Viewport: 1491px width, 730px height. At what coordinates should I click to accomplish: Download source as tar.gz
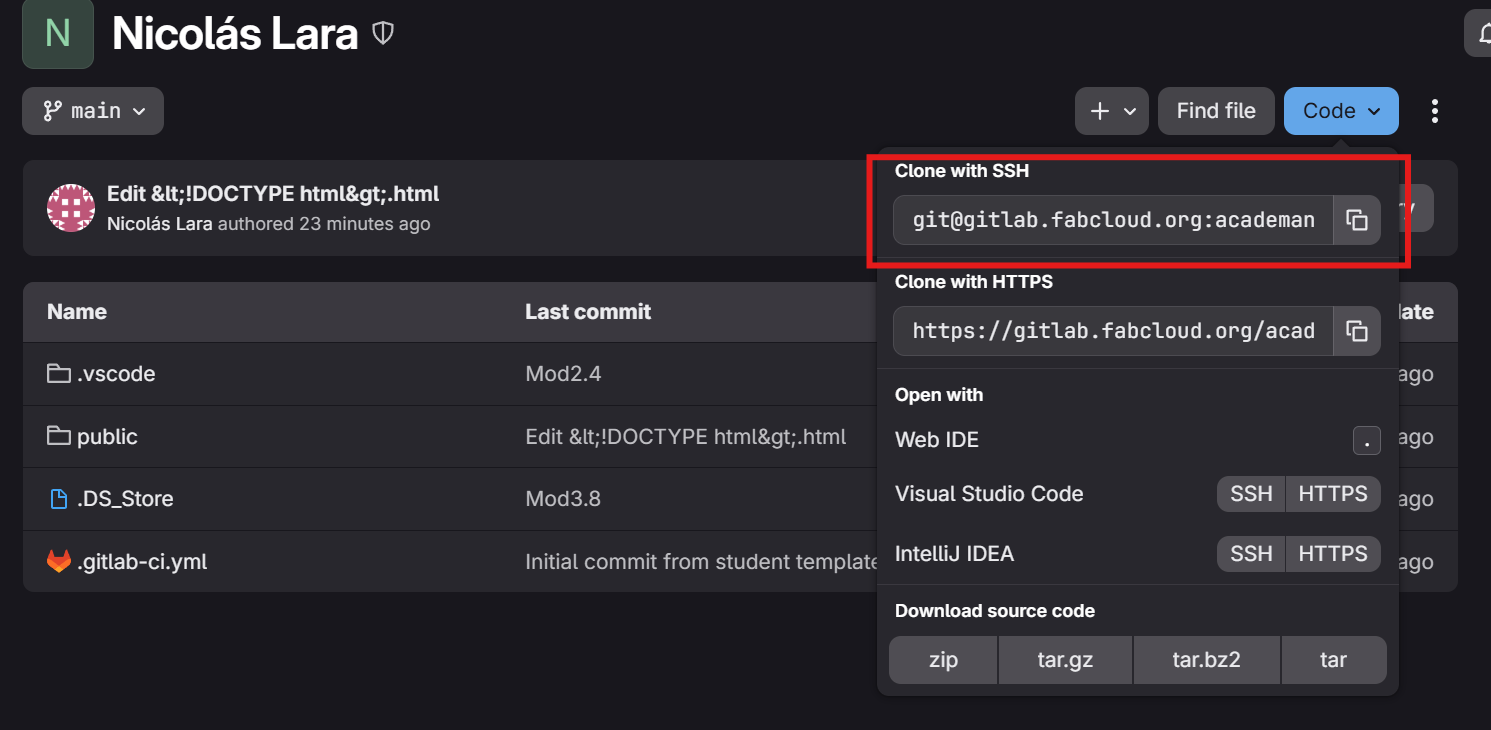(x=1065, y=660)
